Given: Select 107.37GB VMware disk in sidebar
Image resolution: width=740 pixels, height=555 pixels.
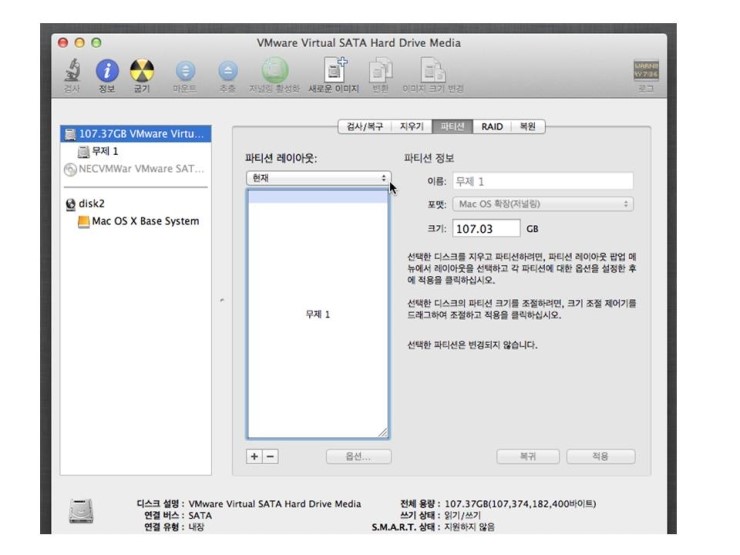Looking at the screenshot, I should (135, 133).
